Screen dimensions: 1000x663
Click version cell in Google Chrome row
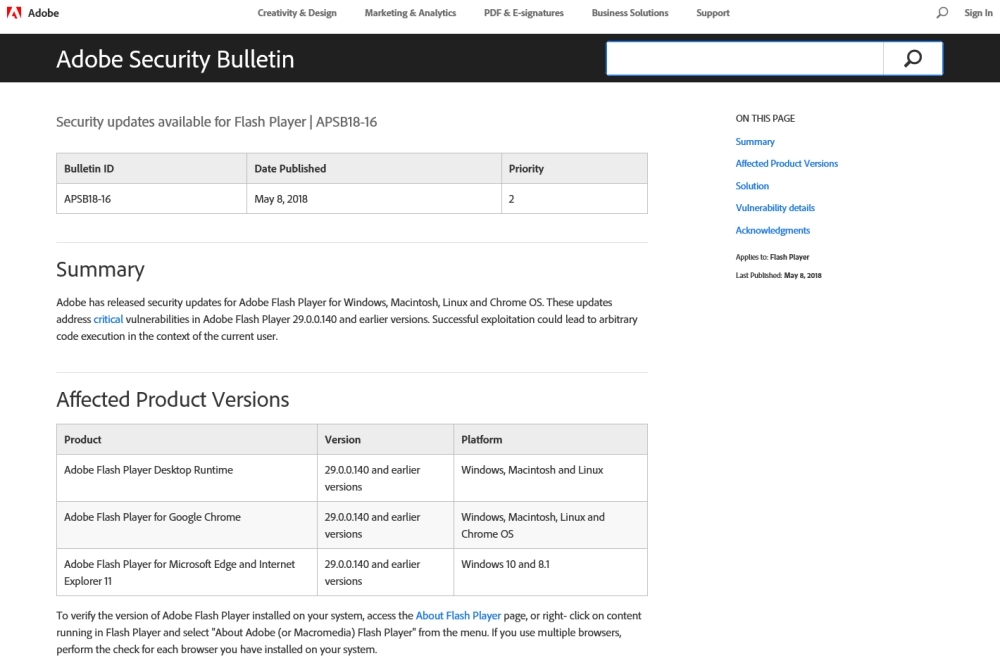[385, 525]
